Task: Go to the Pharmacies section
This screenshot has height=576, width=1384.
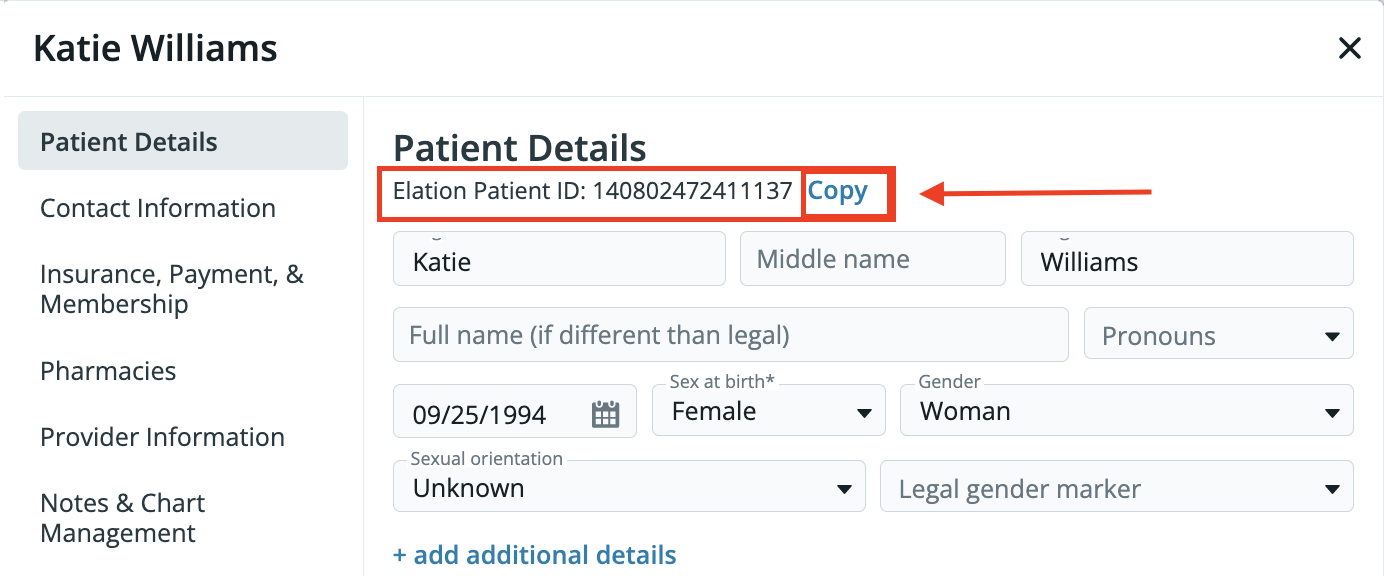Action: tap(108, 371)
